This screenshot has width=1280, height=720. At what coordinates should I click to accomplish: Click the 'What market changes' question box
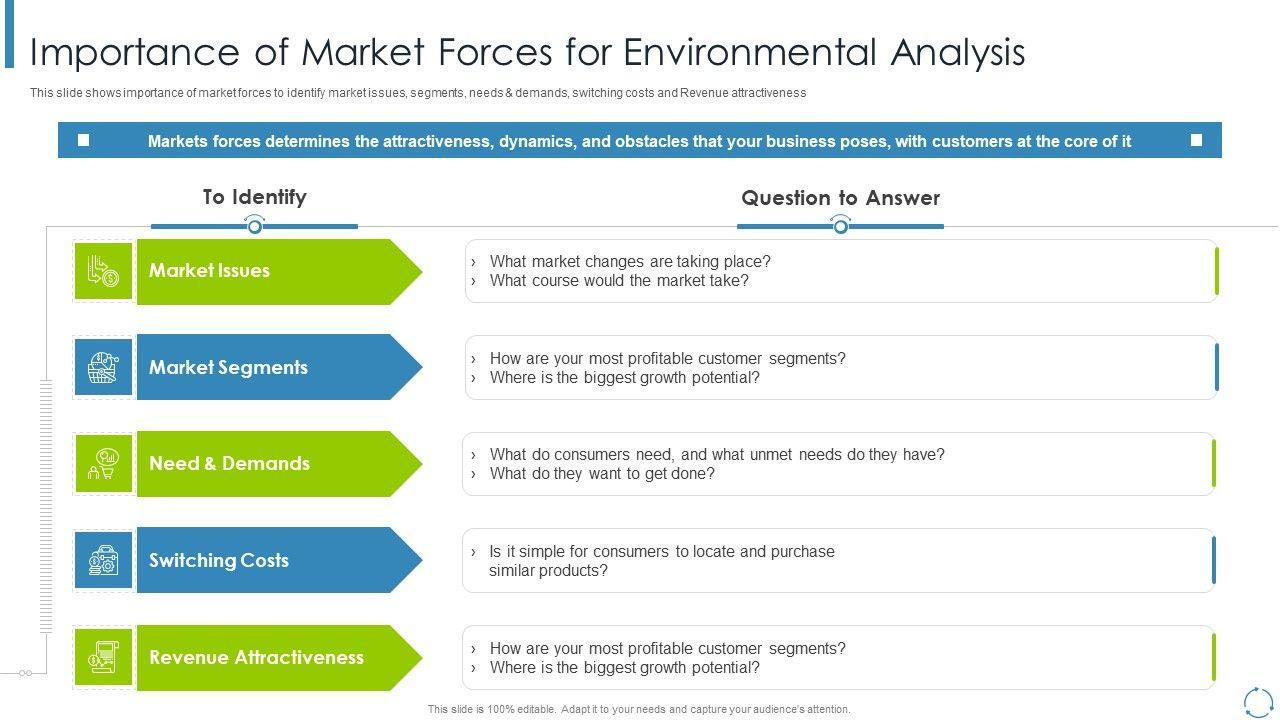point(840,271)
